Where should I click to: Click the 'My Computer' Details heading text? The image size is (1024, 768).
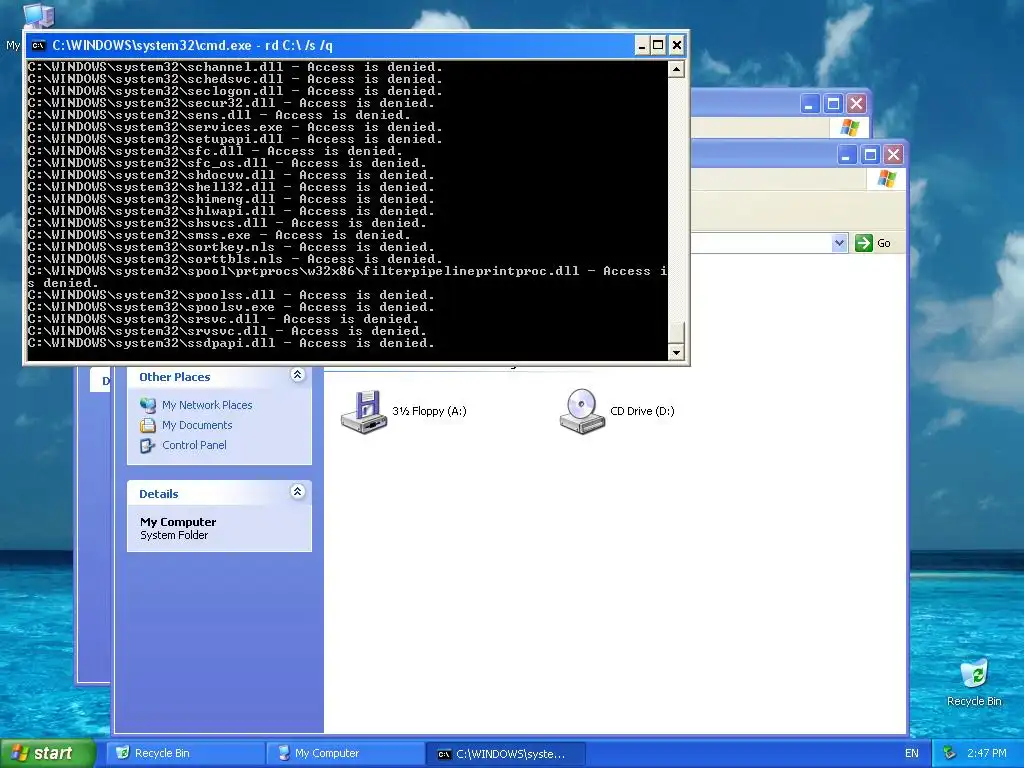(x=178, y=522)
